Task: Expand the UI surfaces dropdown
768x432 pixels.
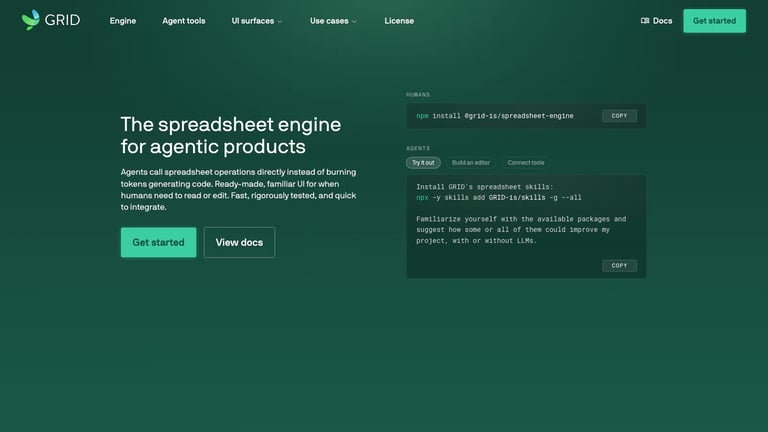Action: [x=257, y=21]
